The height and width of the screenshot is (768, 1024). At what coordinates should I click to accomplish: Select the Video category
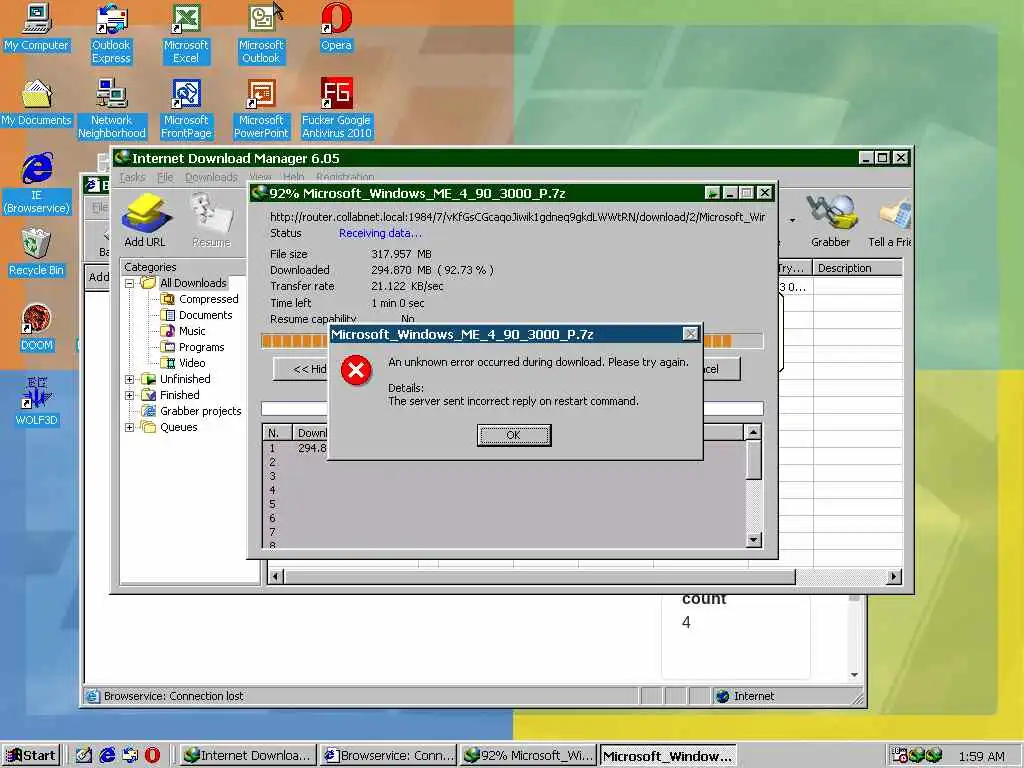pos(192,363)
